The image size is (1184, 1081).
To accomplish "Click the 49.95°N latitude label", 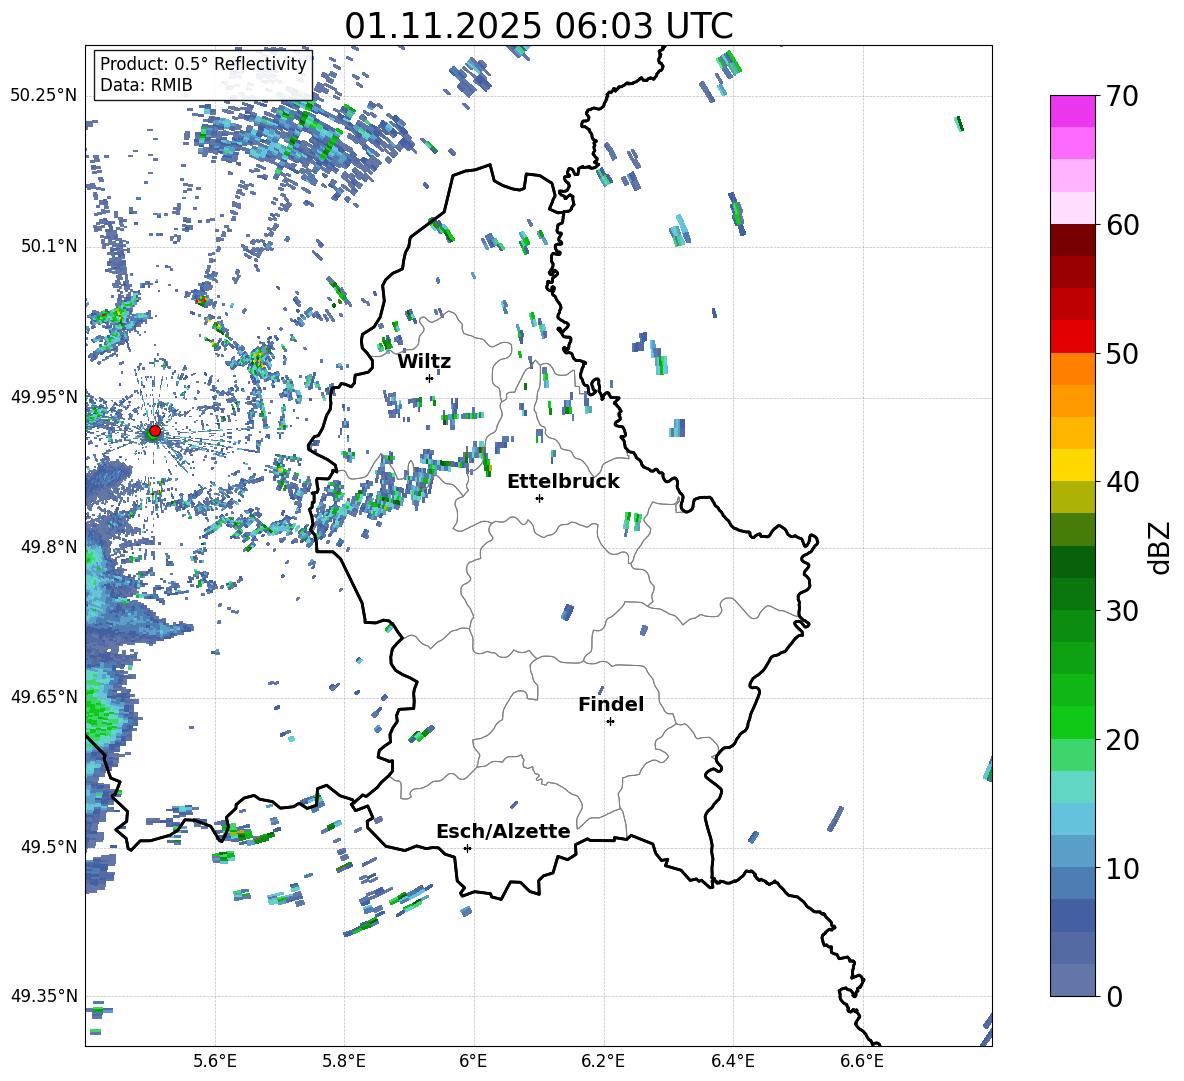I will coord(44,396).
